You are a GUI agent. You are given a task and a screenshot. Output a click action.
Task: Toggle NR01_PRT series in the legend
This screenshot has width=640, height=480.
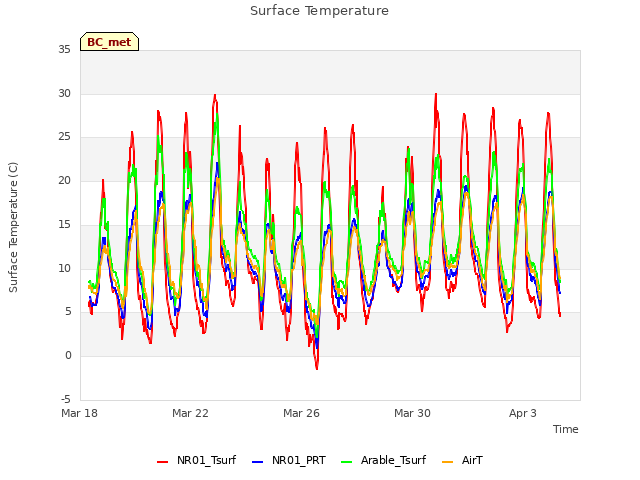point(289,460)
